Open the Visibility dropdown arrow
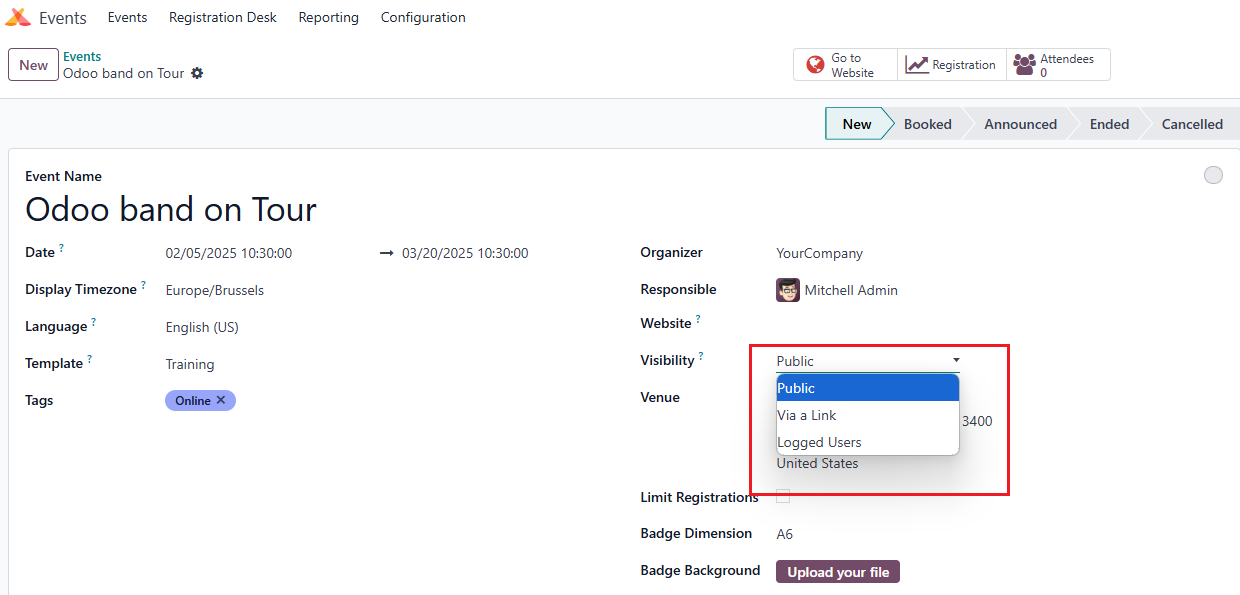 (x=956, y=360)
